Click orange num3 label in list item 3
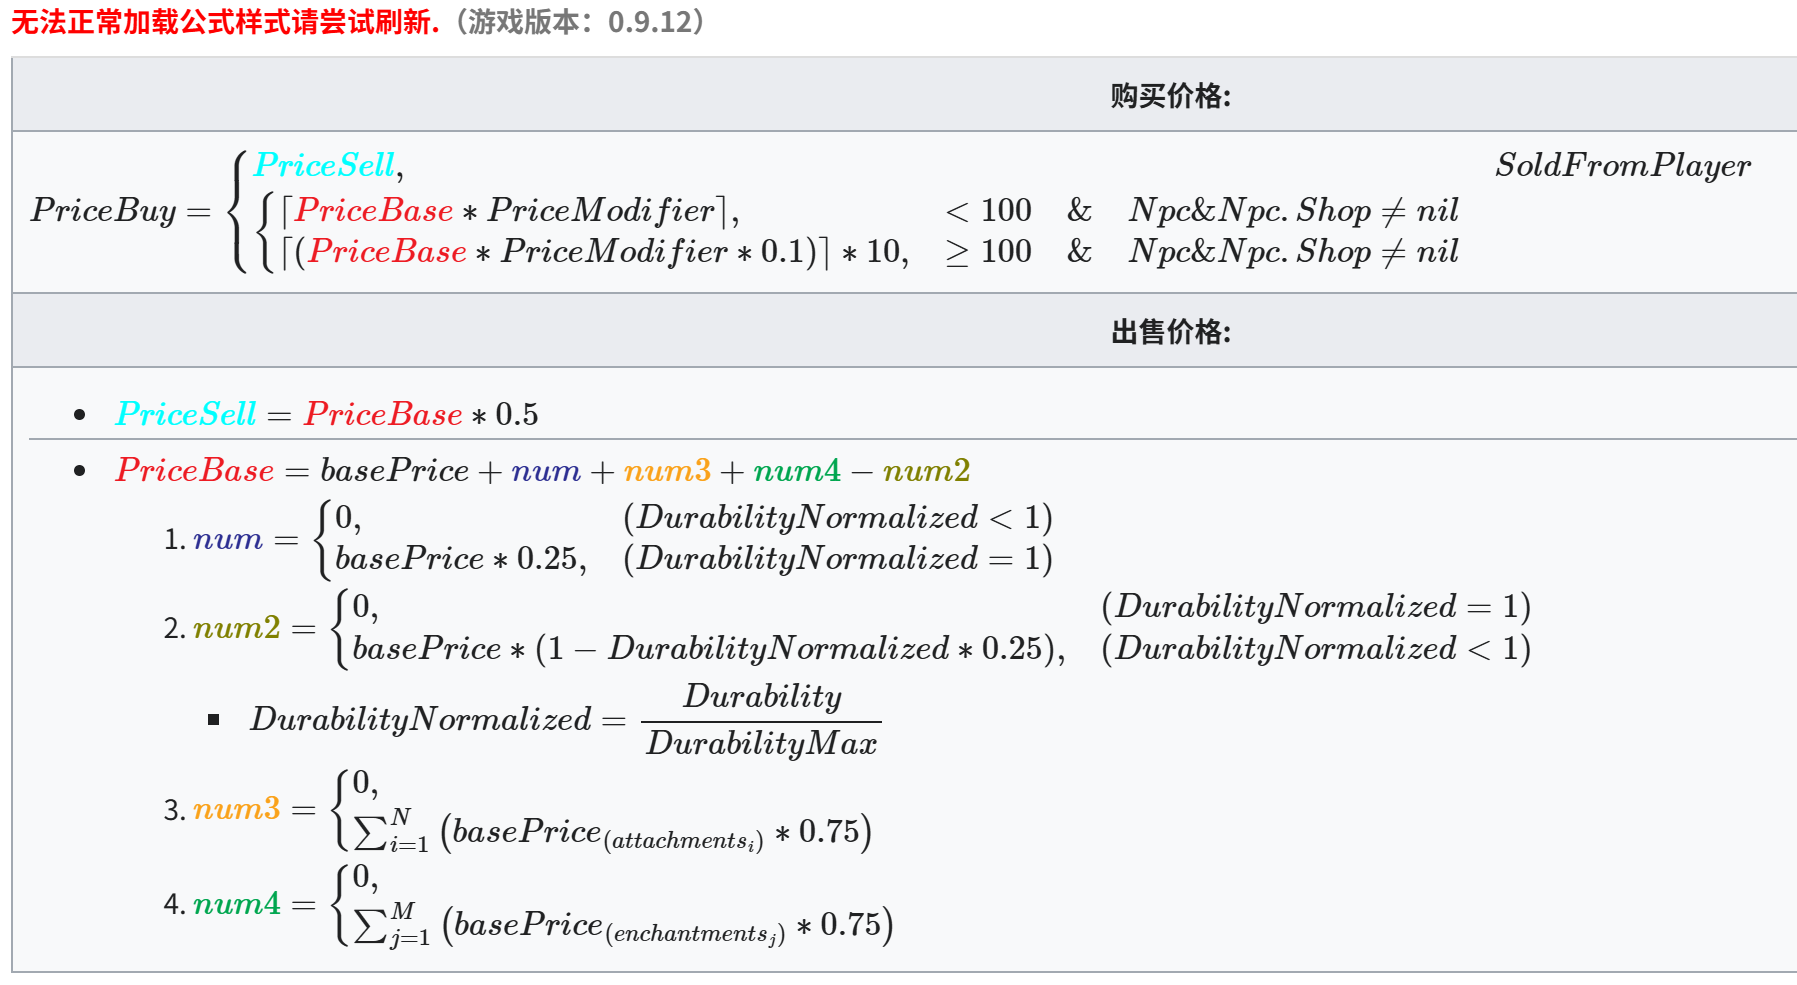1797x985 pixels. point(236,809)
